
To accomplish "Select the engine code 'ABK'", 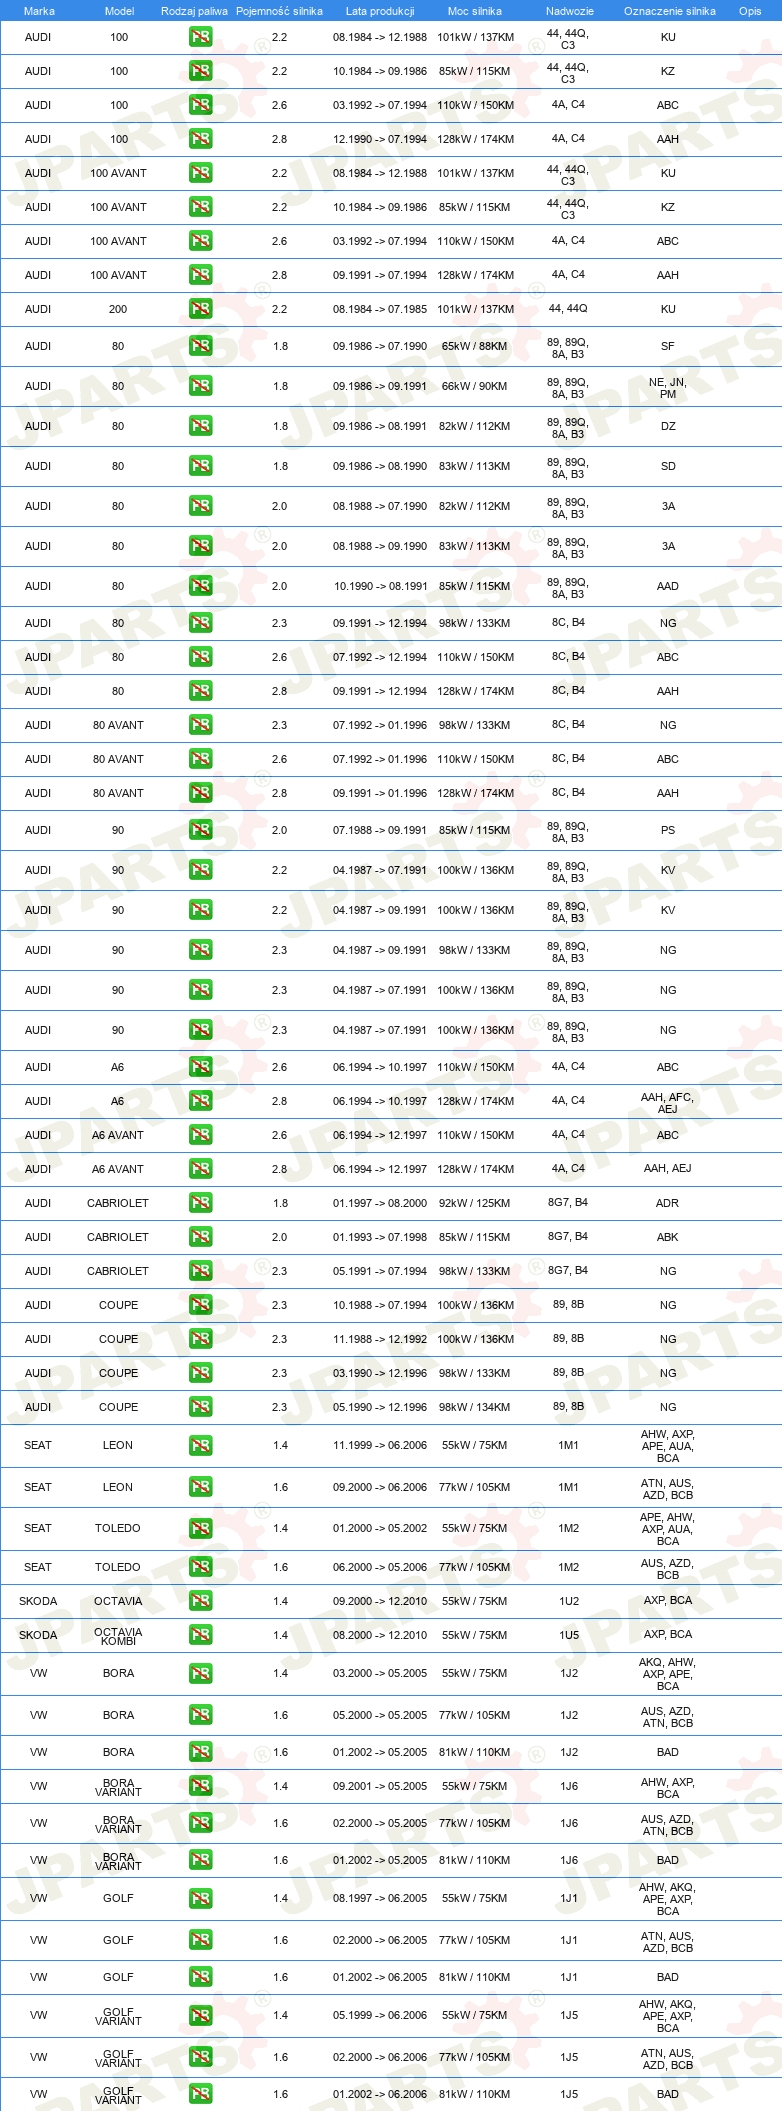I will tap(668, 1237).
